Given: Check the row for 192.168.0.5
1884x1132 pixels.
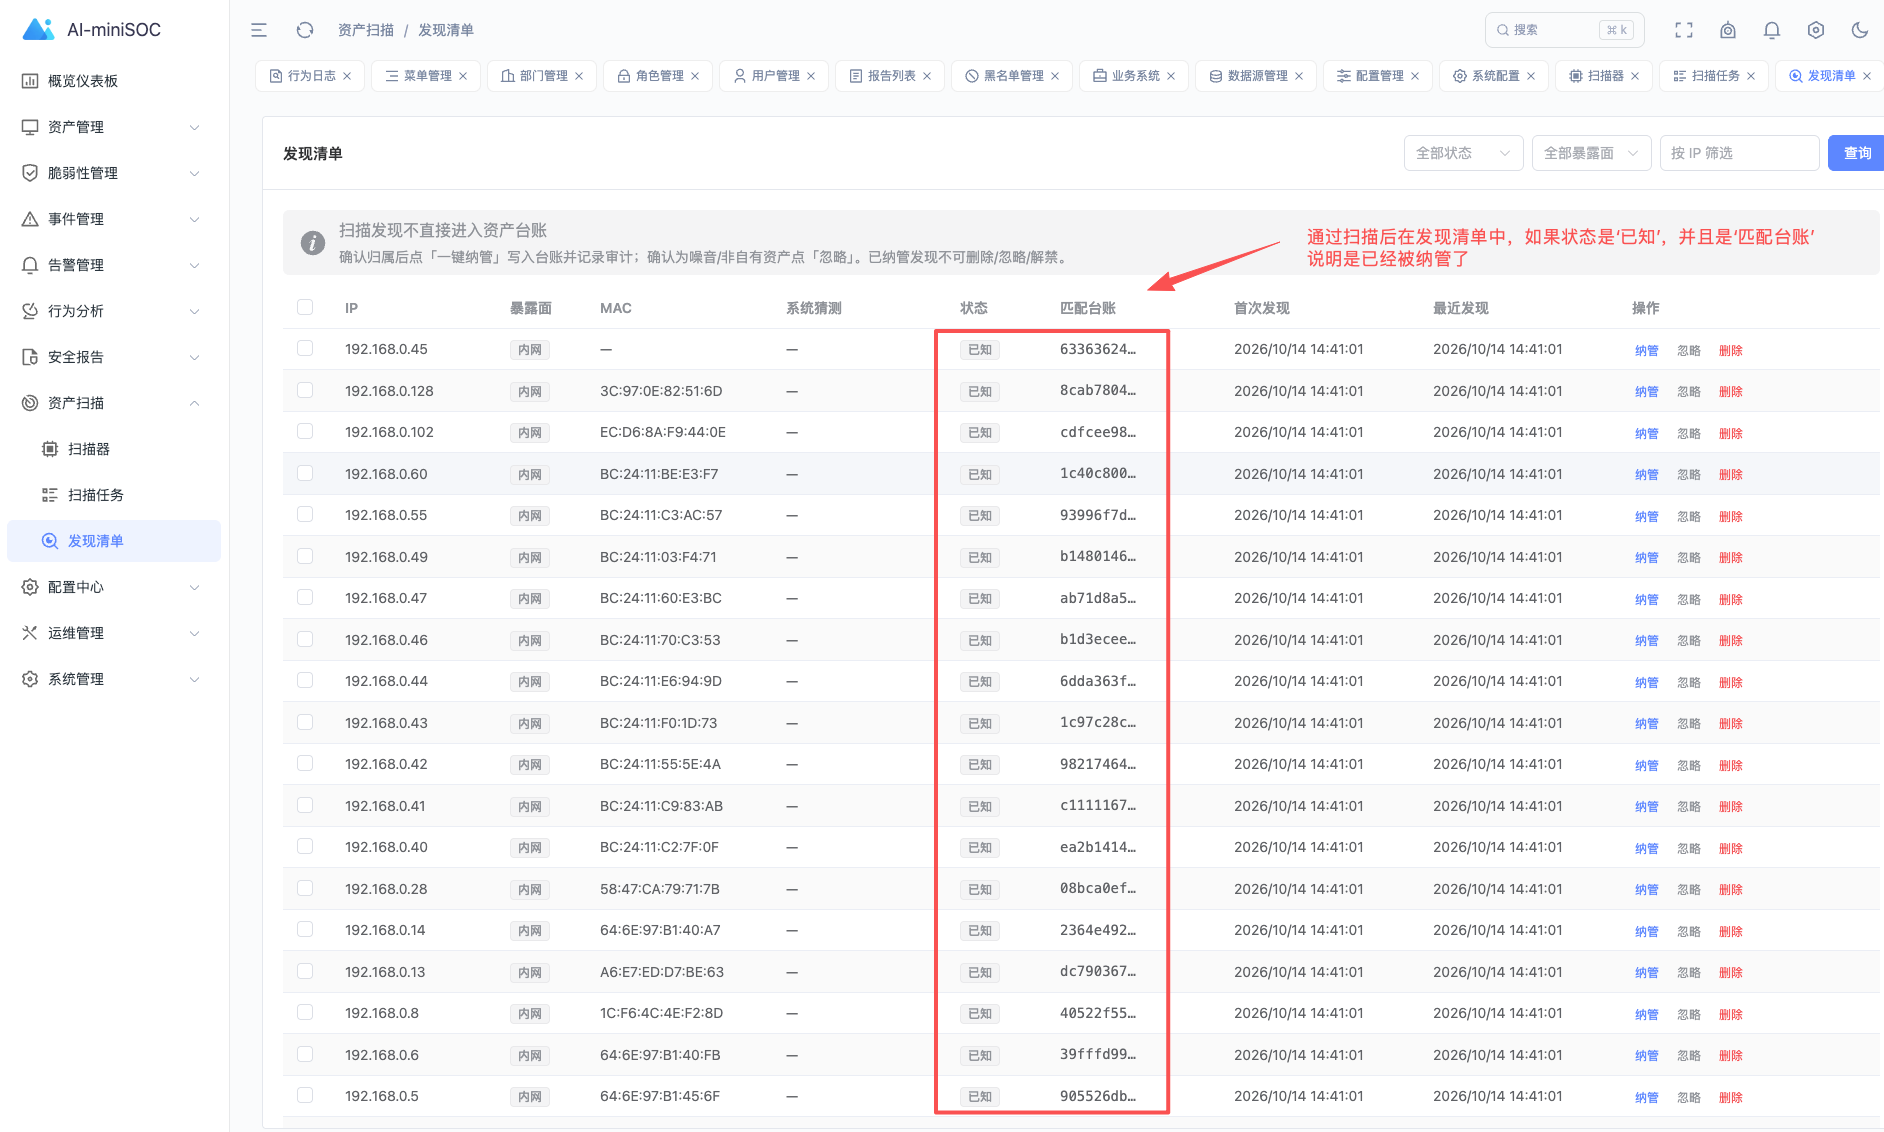Looking at the screenshot, I should pos(305,1095).
